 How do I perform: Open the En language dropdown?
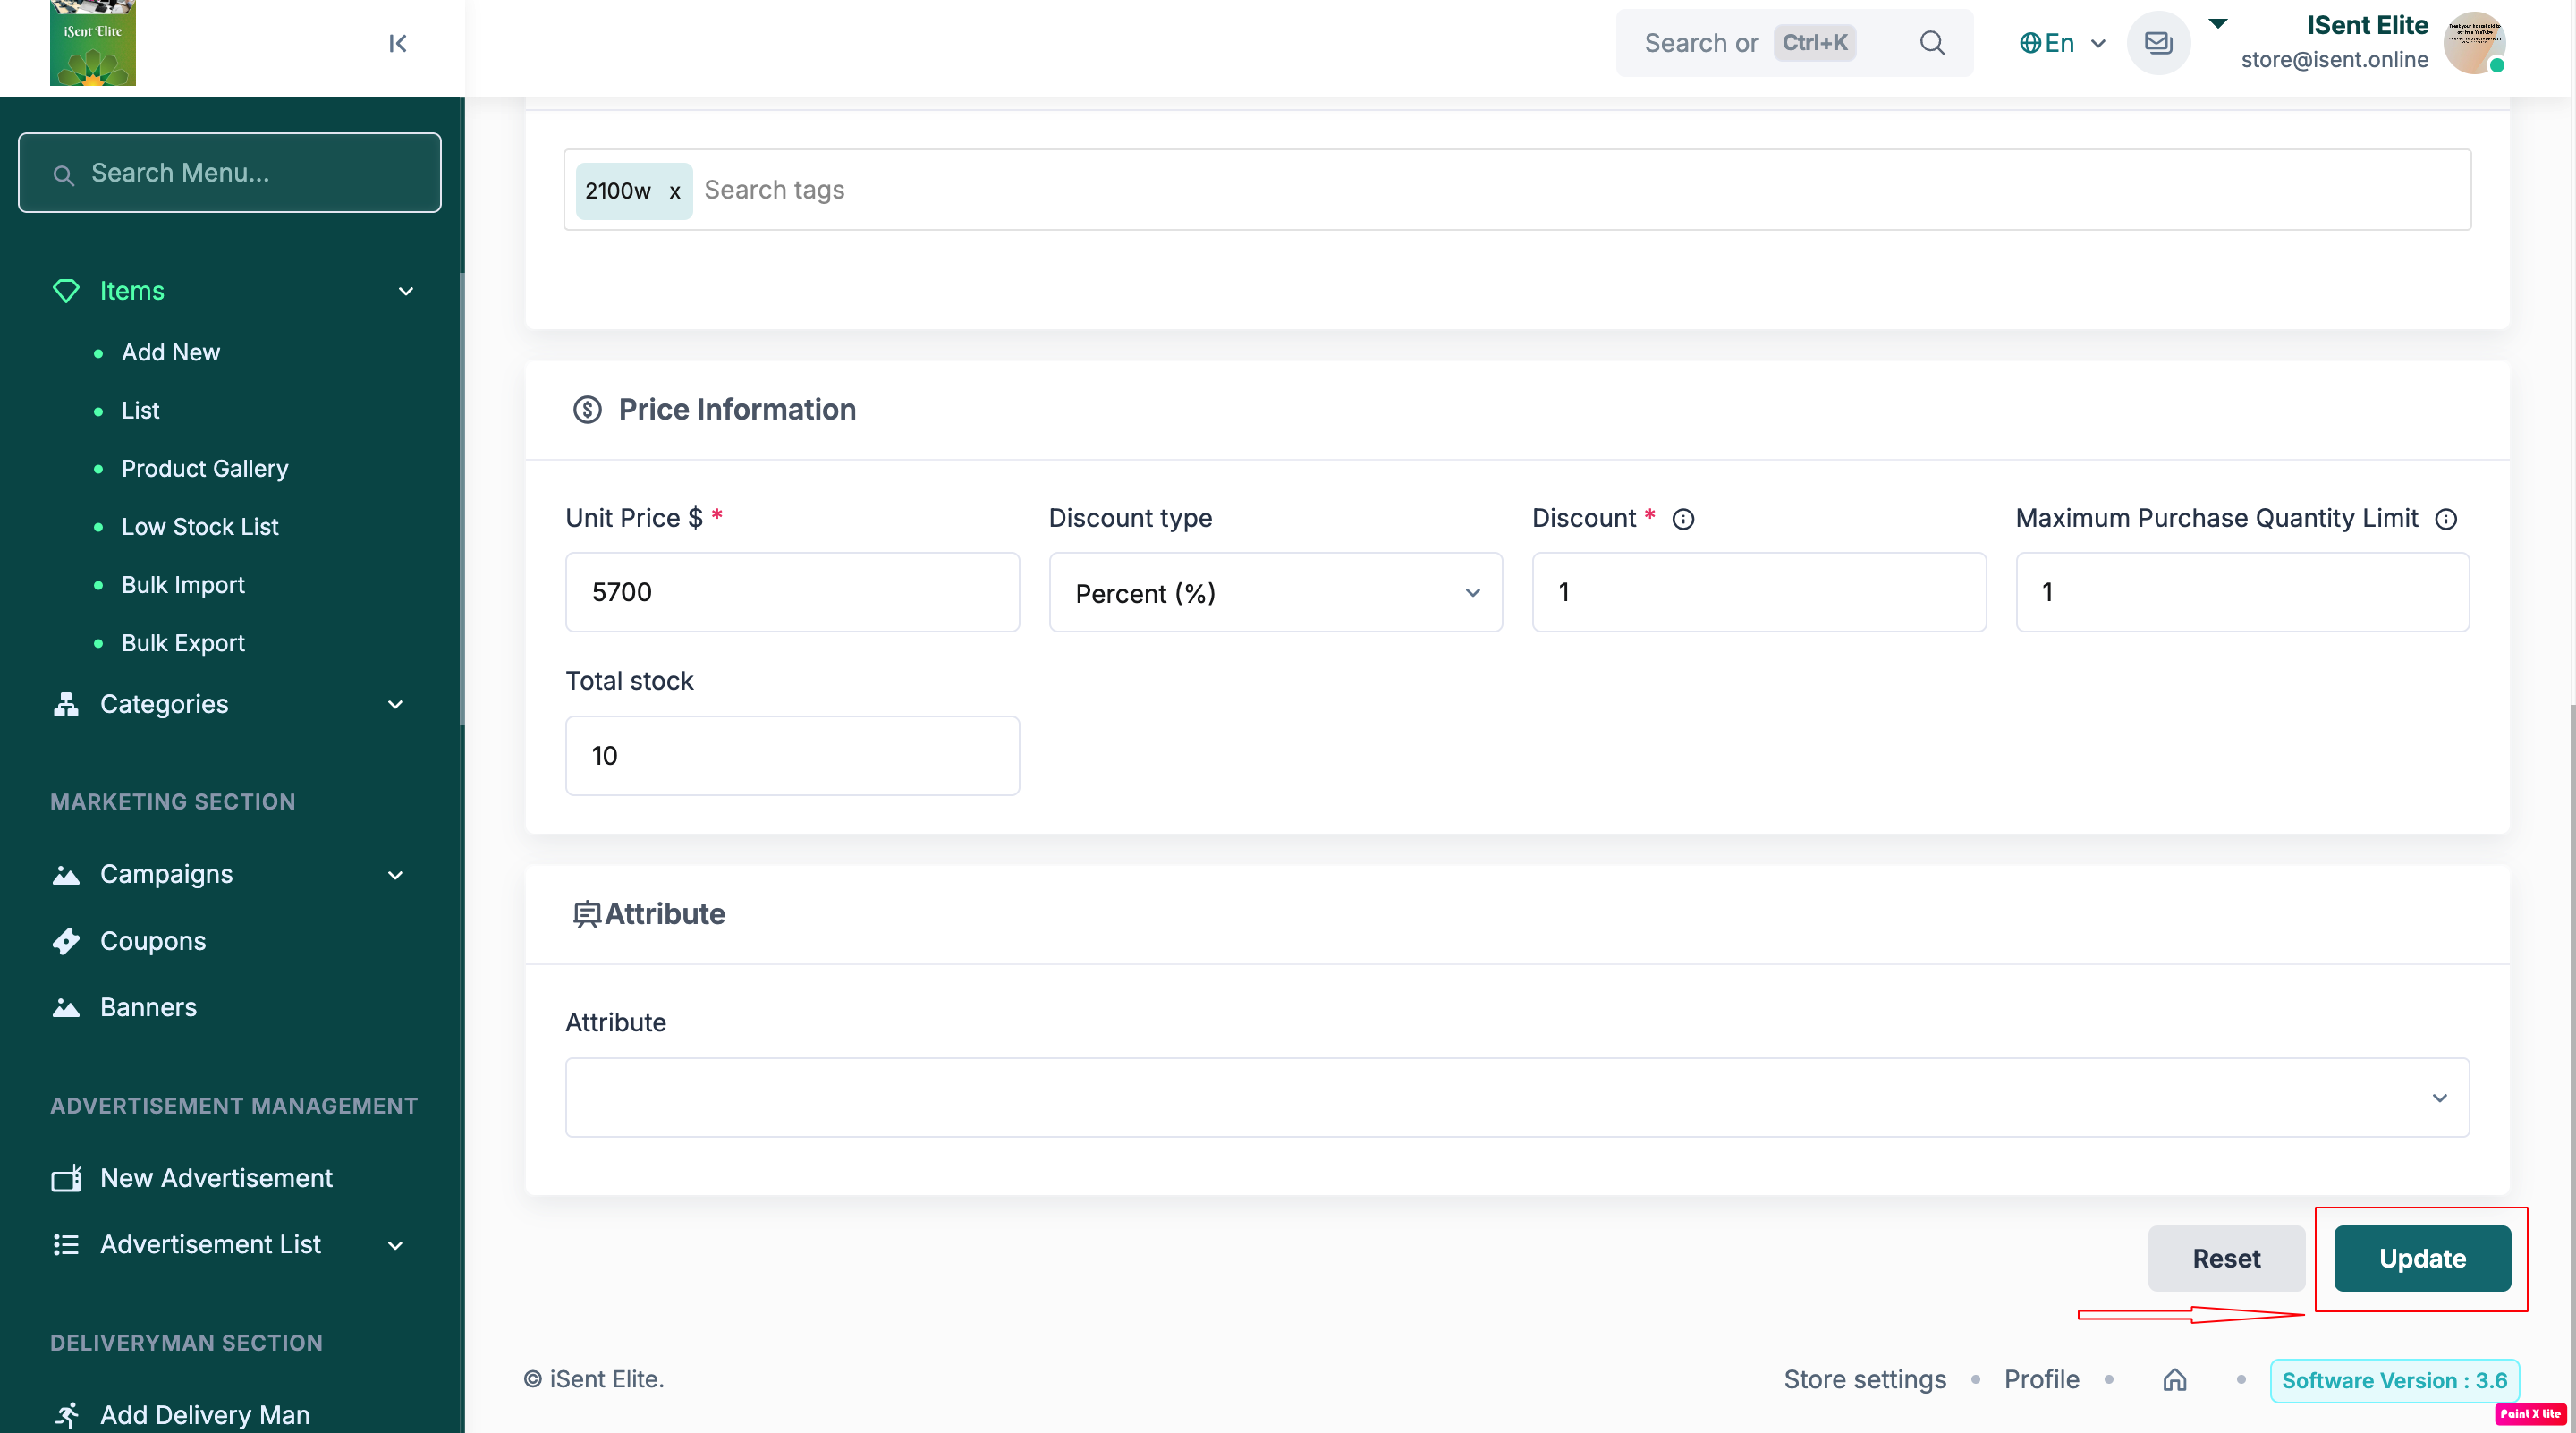point(2062,43)
